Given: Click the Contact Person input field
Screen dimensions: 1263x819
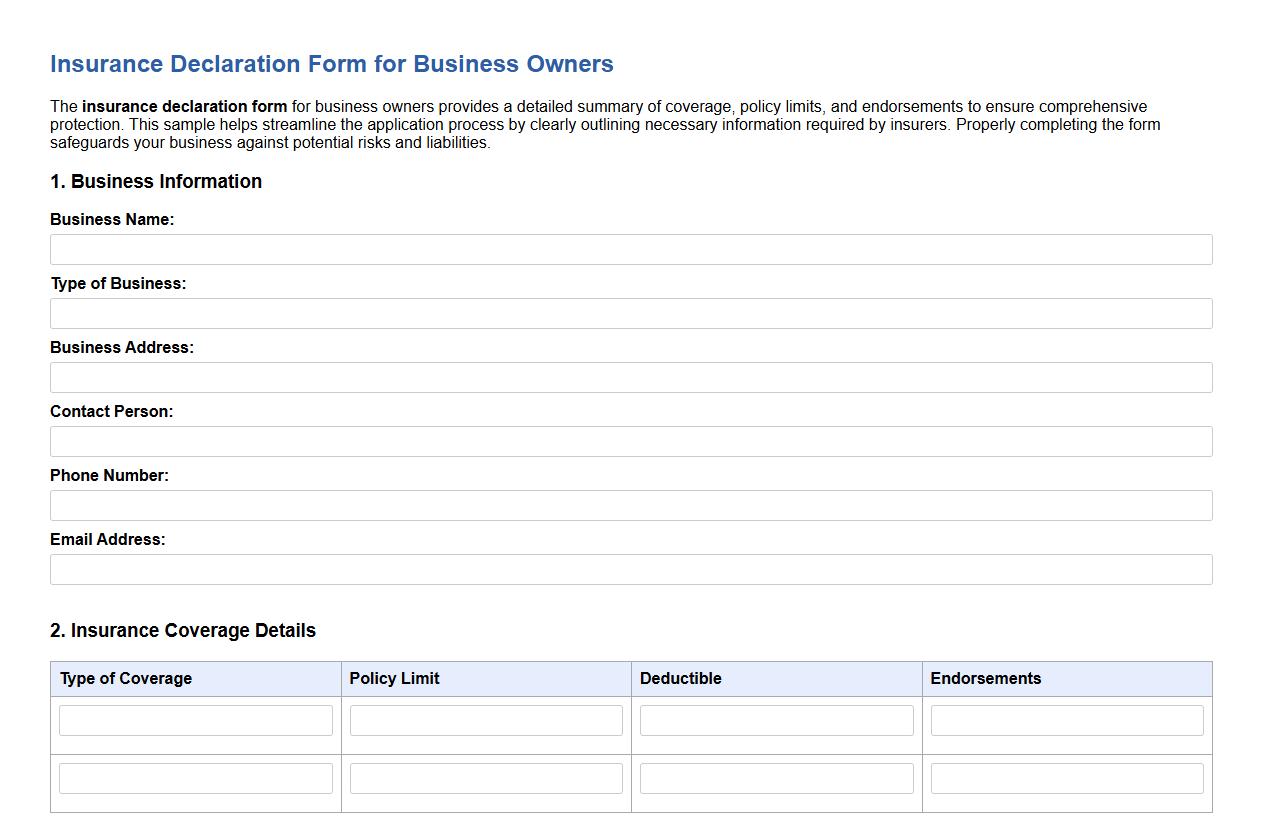Looking at the screenshot, I should click(630, 441).
